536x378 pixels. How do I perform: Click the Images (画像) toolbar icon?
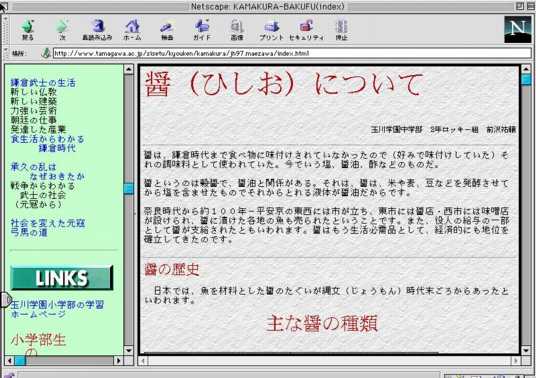pyautogui.click(x=237, y=30)
